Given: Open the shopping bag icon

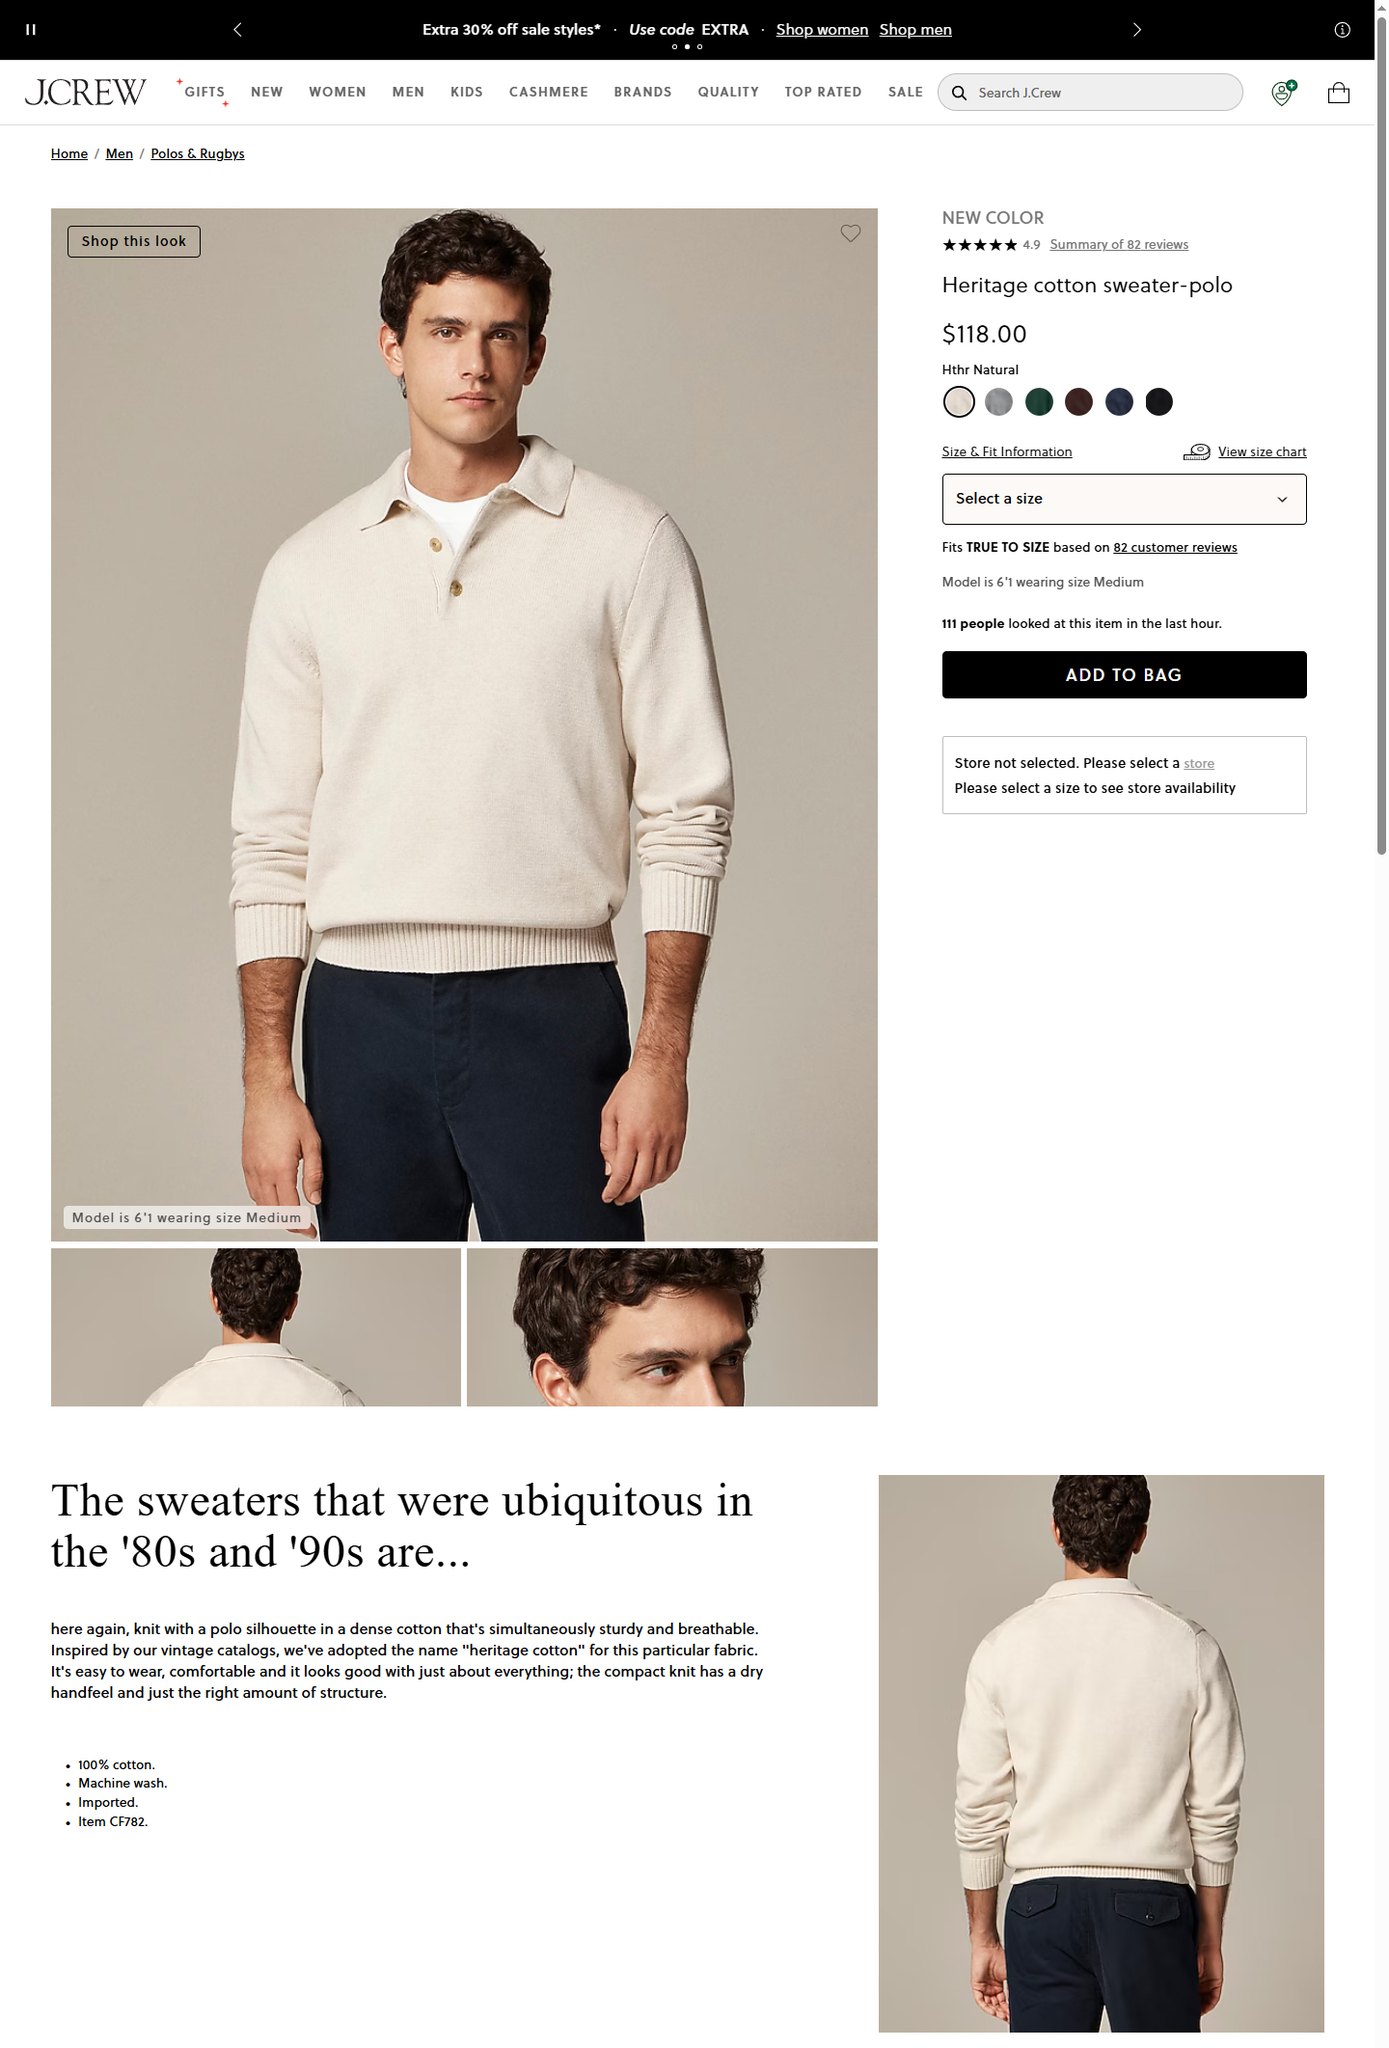Looking at the screenshot, I should click(x=1338, y=93).
